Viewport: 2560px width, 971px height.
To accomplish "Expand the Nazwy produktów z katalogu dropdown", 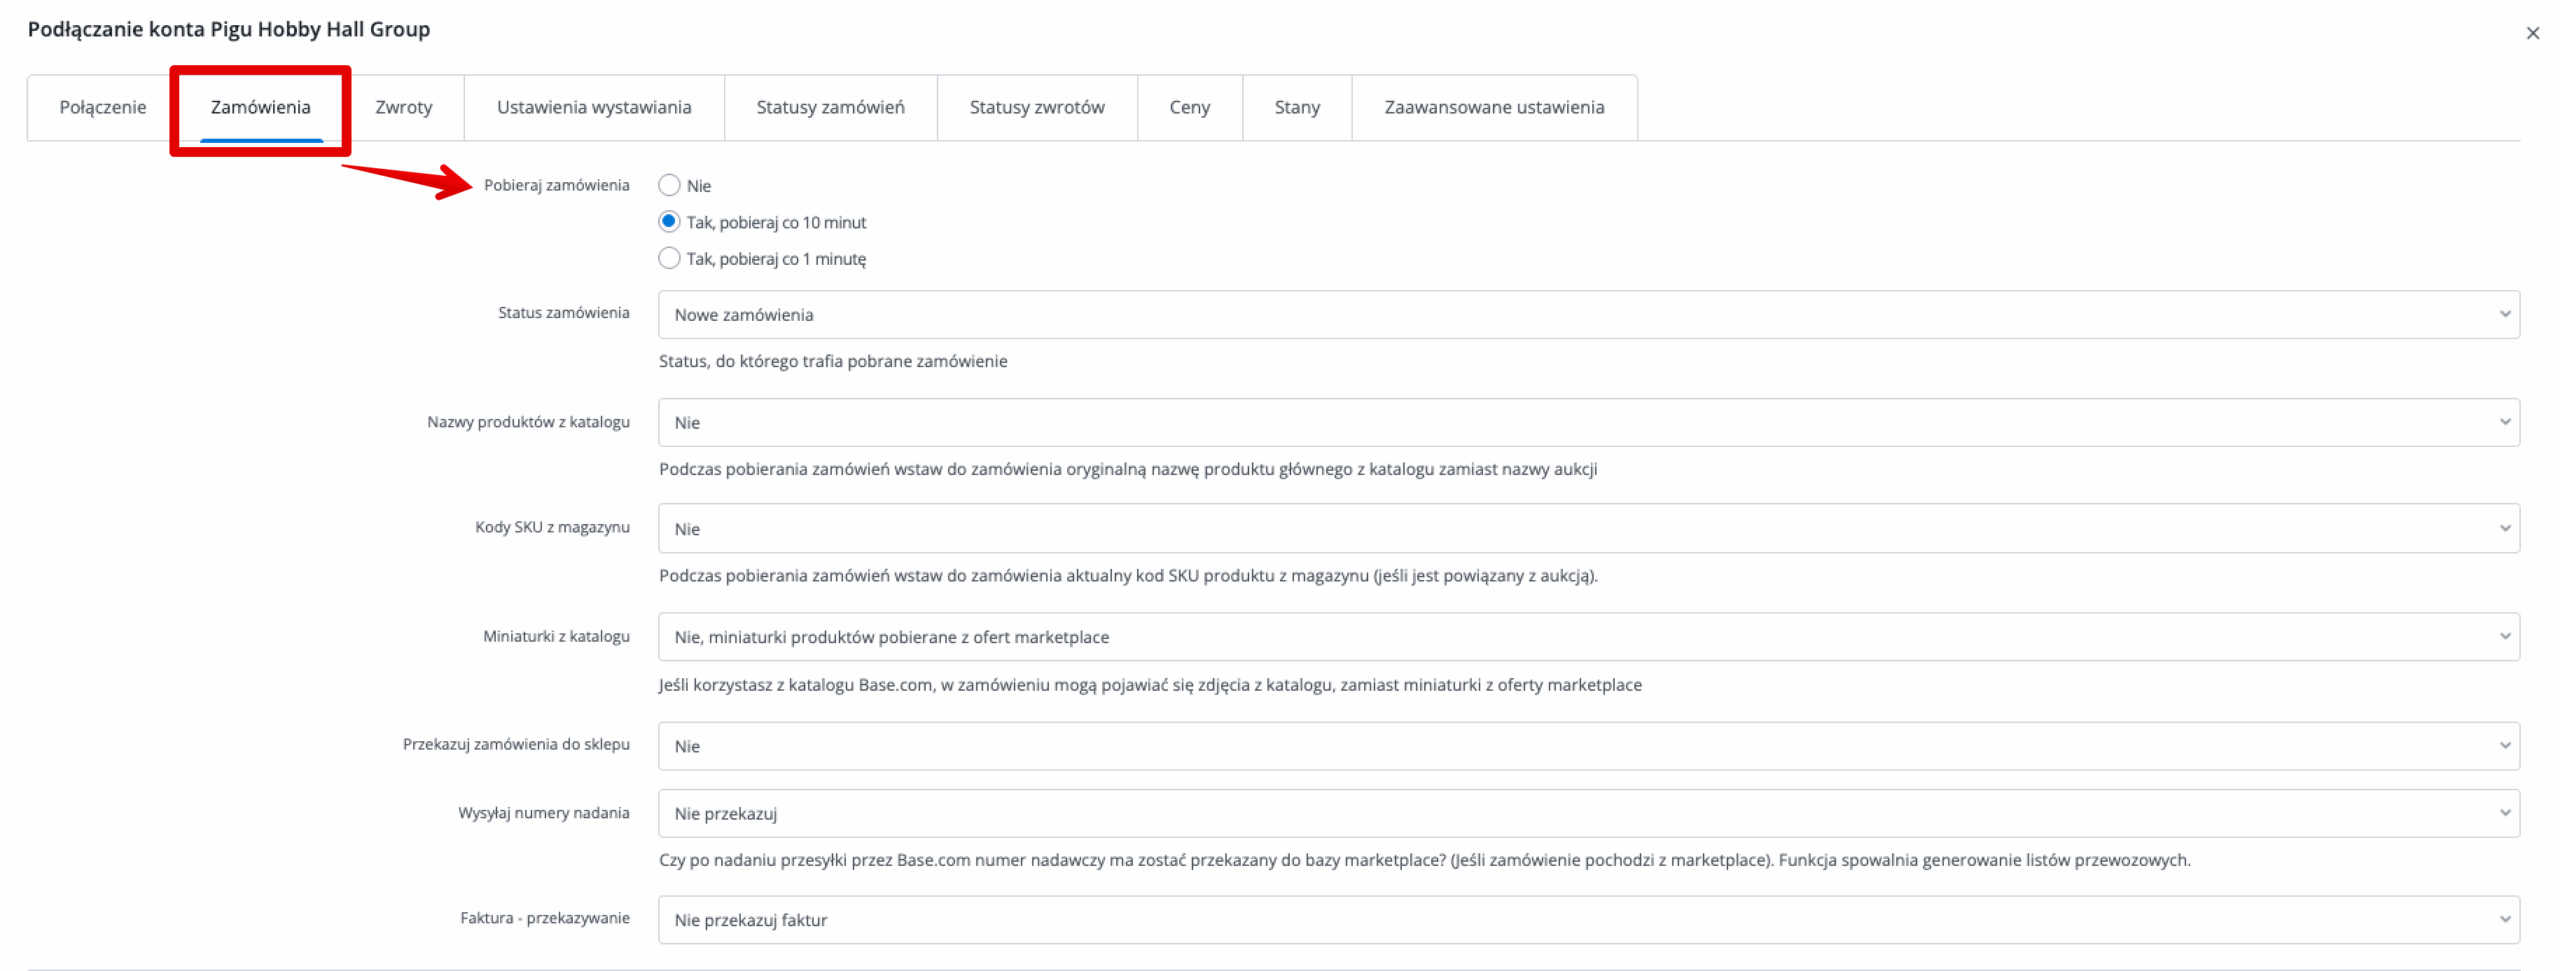I will (x=1587, y=423).
